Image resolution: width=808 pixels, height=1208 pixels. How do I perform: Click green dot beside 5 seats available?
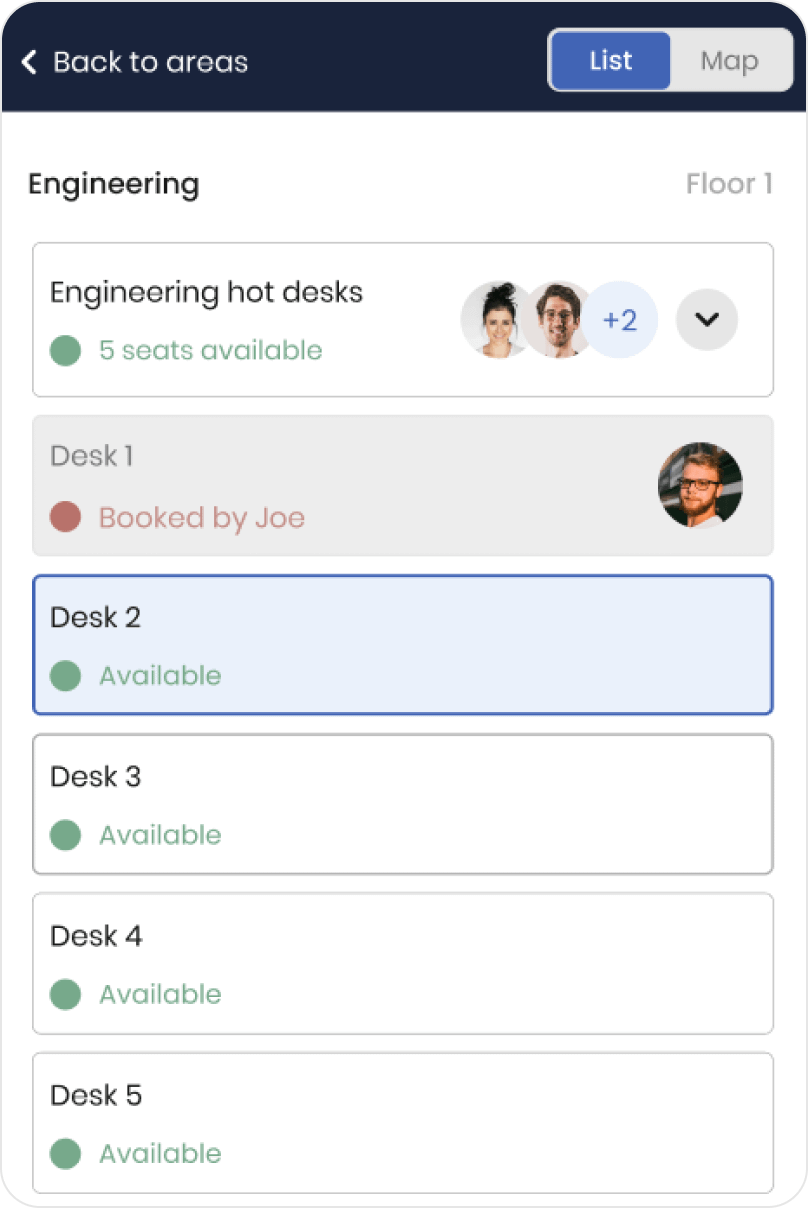pyautogui.click(x=65, y=350)
